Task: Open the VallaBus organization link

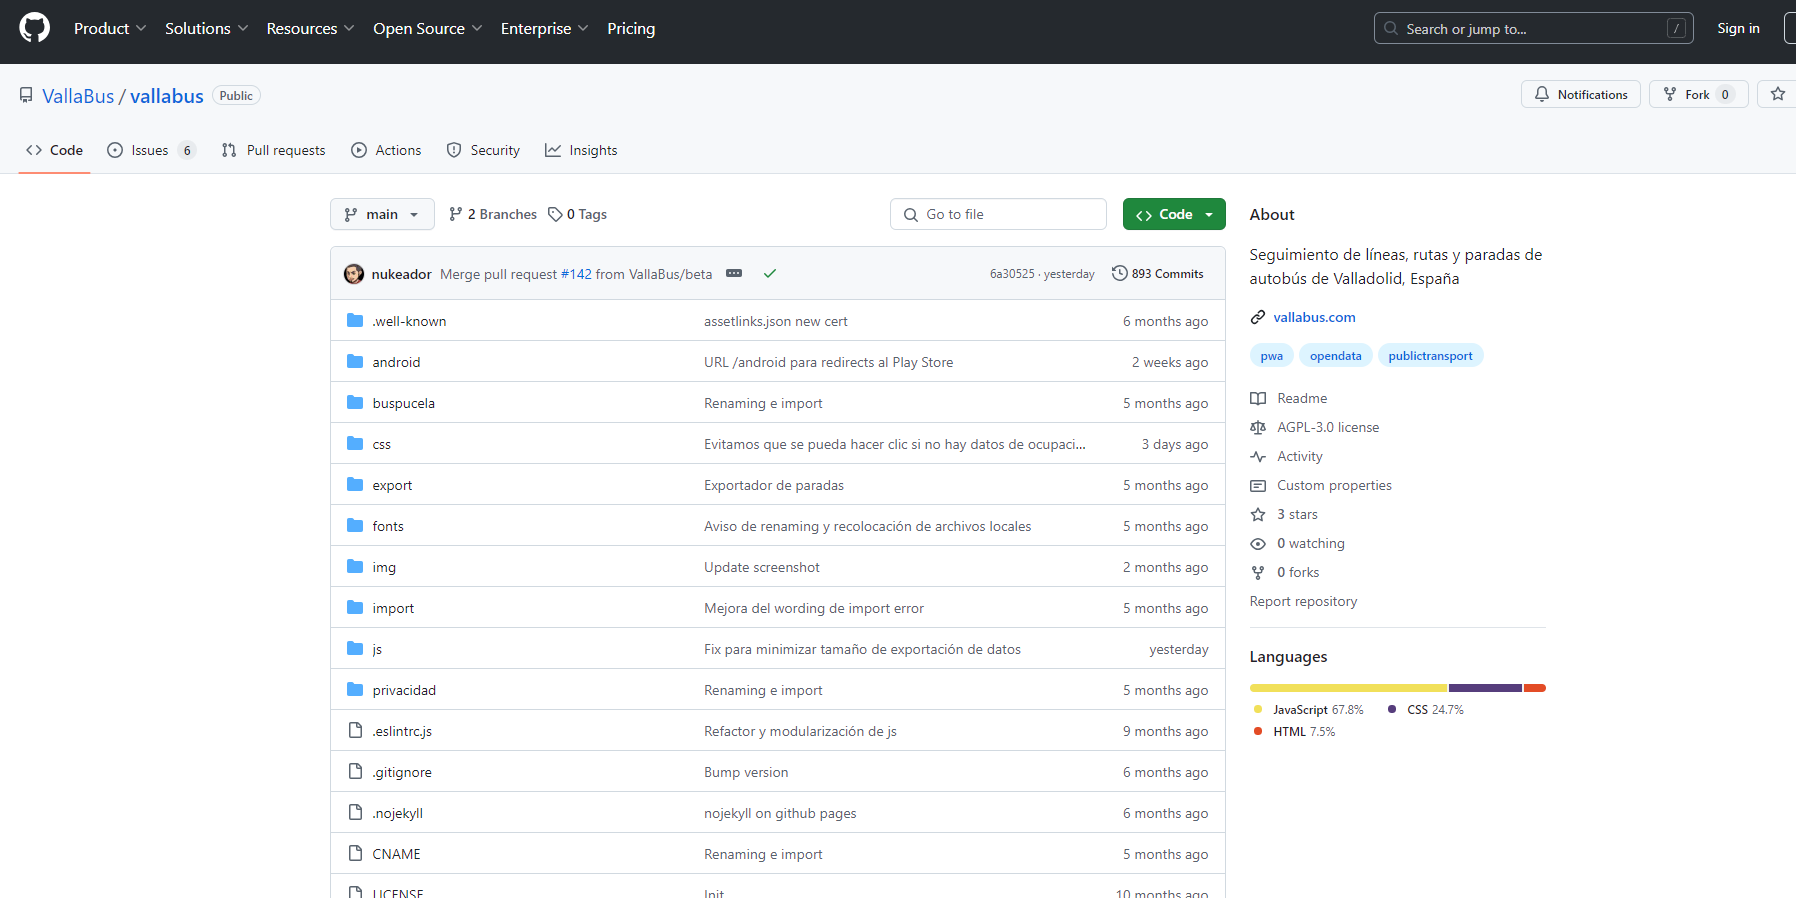Action: (x=78, y=96)
